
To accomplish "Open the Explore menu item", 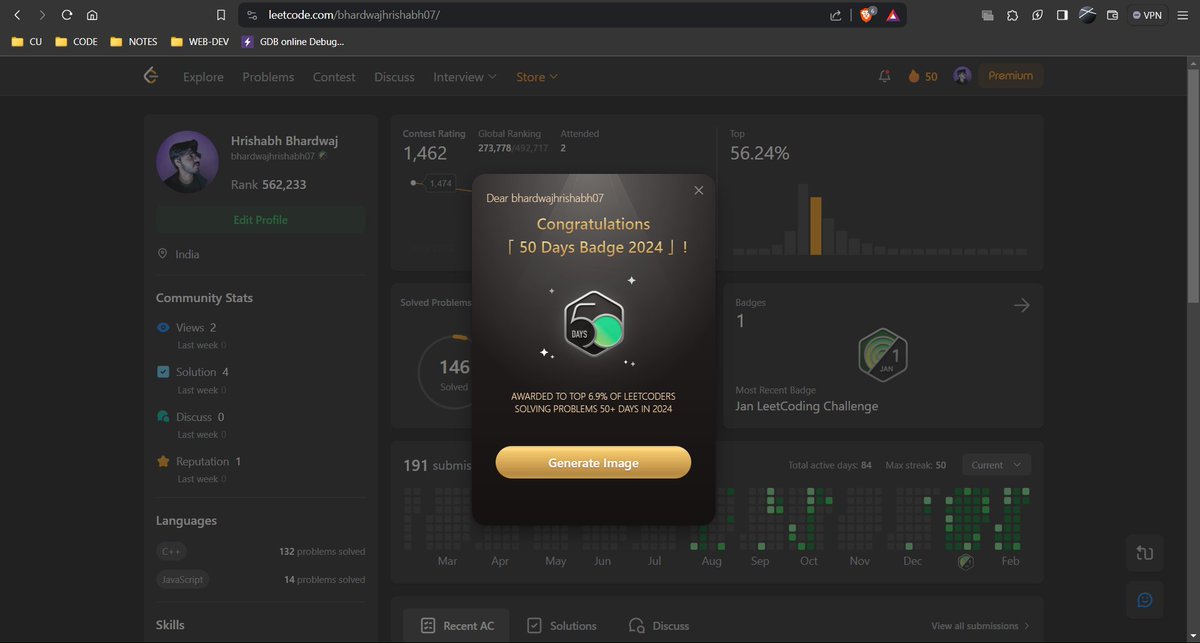I will [203, 77].
